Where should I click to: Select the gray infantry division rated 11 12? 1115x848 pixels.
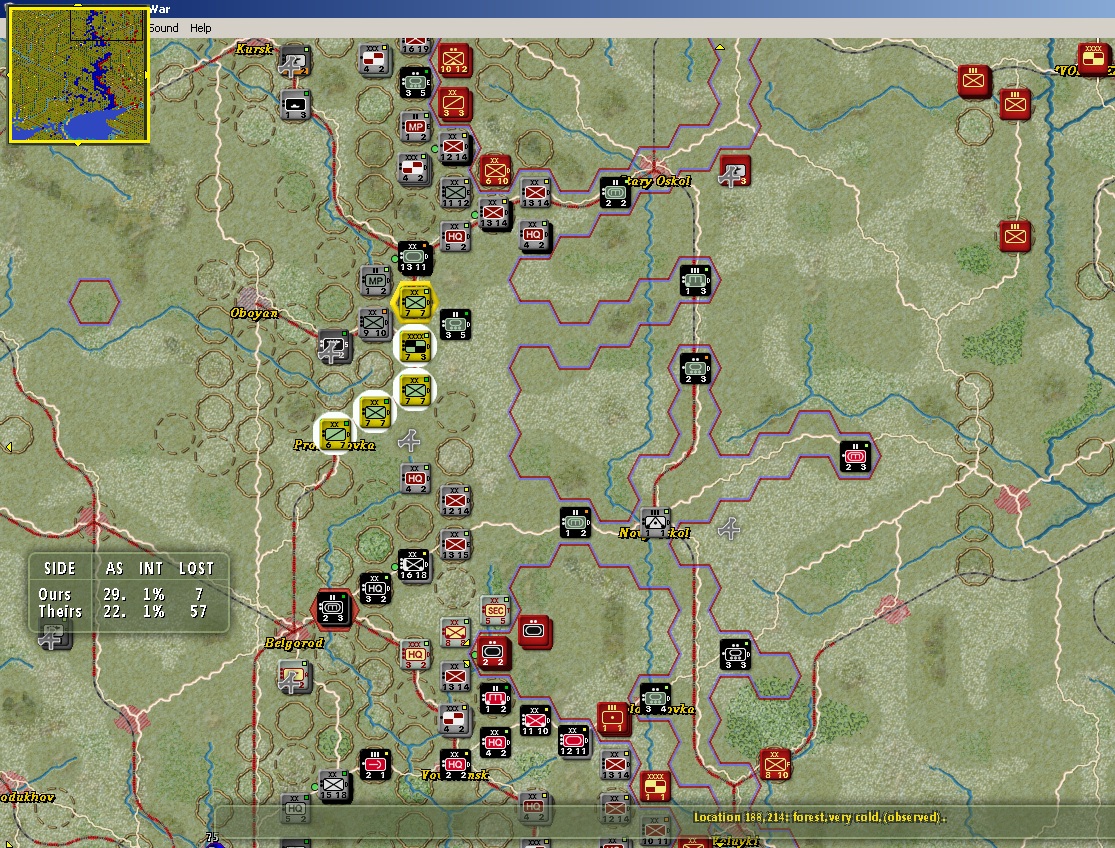456,193
